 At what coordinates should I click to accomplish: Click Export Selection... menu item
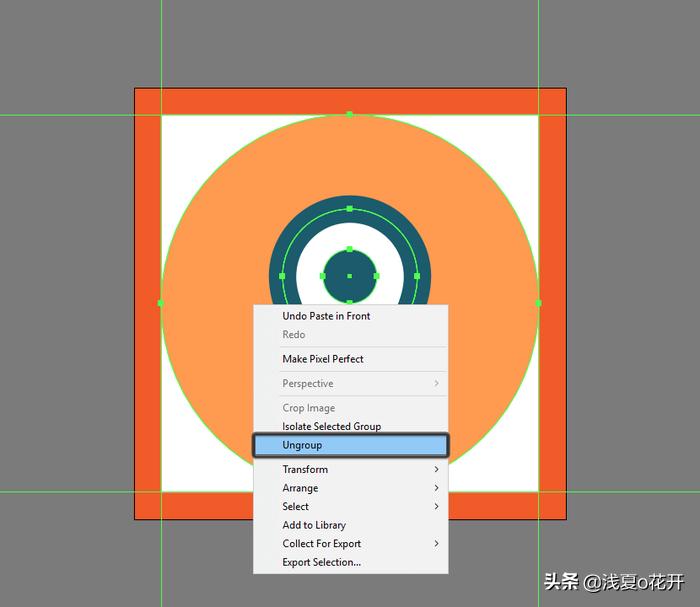coord(321,562)
